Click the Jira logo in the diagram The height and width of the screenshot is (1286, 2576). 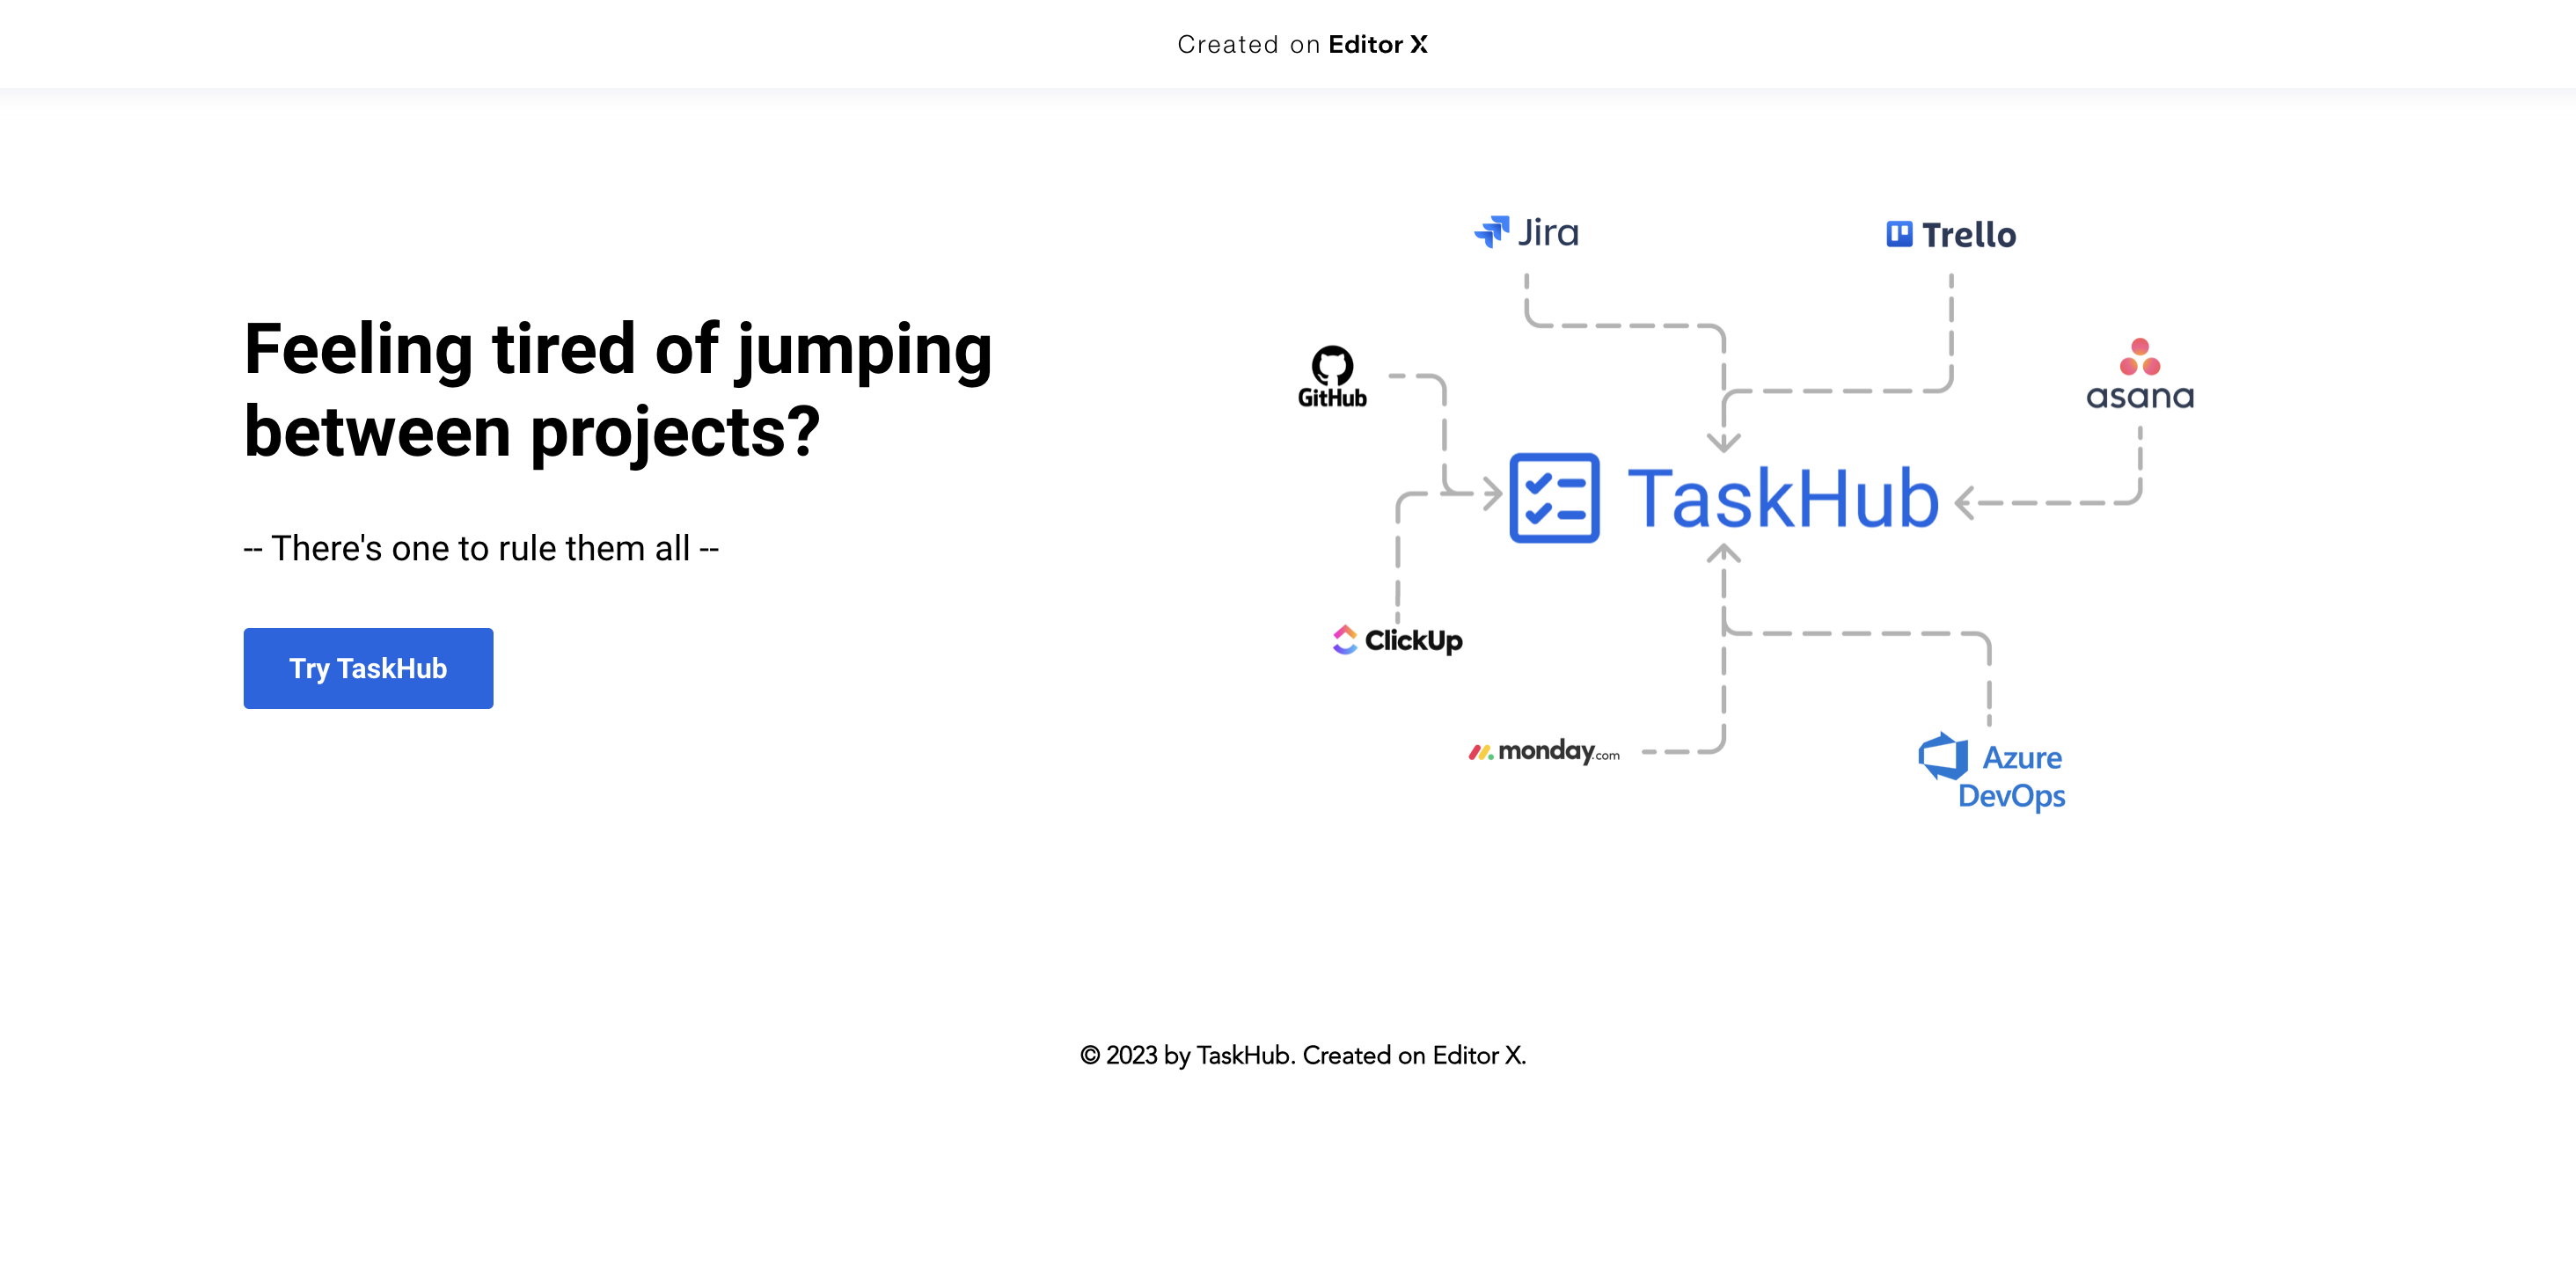click(1526, 232)
